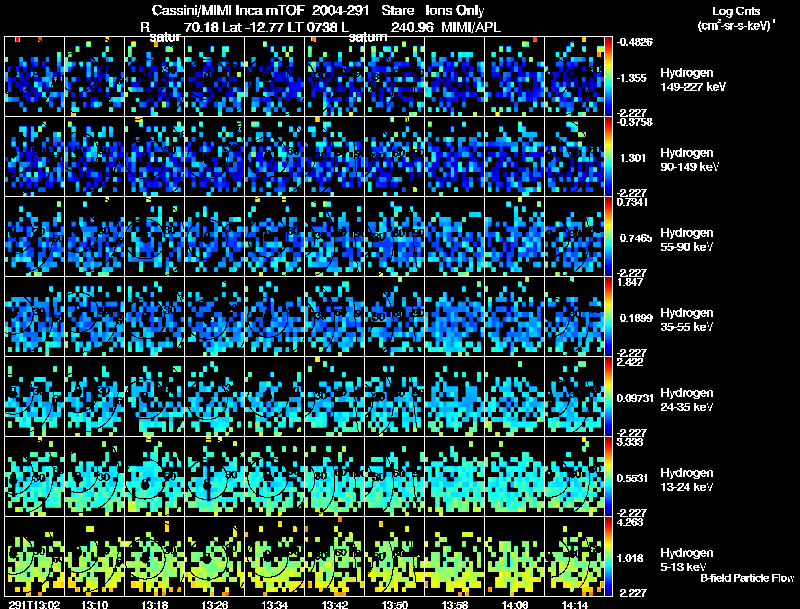Open the 55-90 keV image panel at 13:34
800x609 pixels.
pos(274,236)
